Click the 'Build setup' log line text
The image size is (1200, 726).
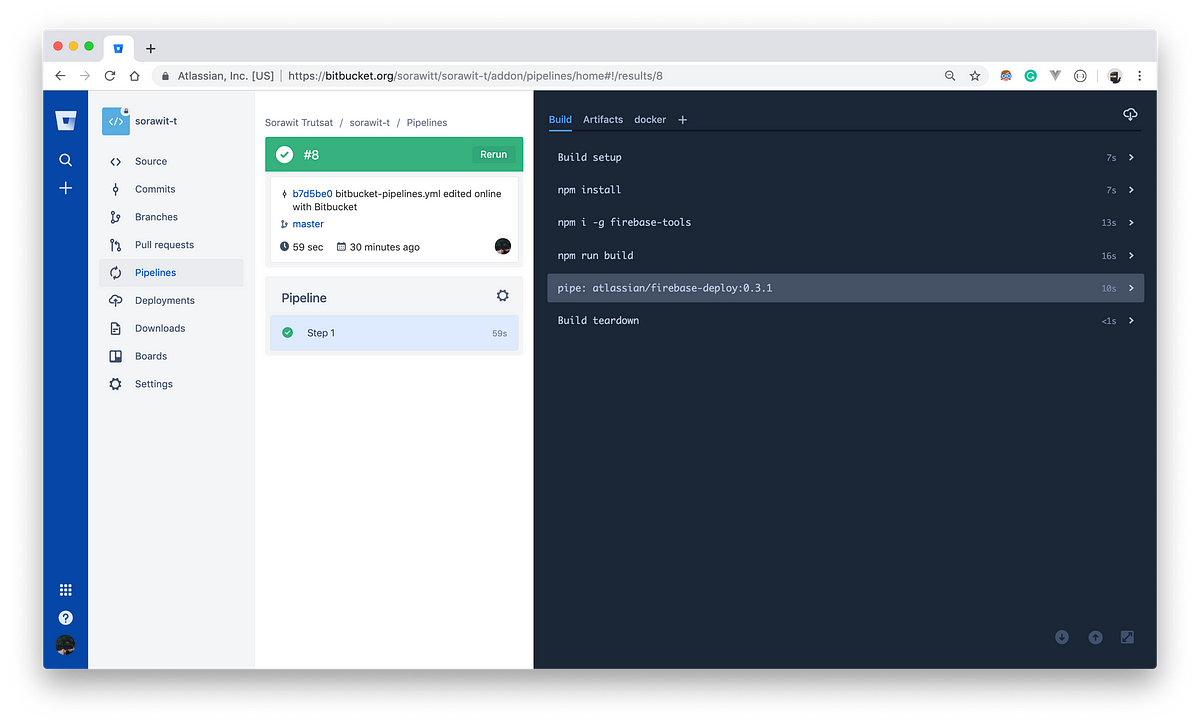click(590, 158)
